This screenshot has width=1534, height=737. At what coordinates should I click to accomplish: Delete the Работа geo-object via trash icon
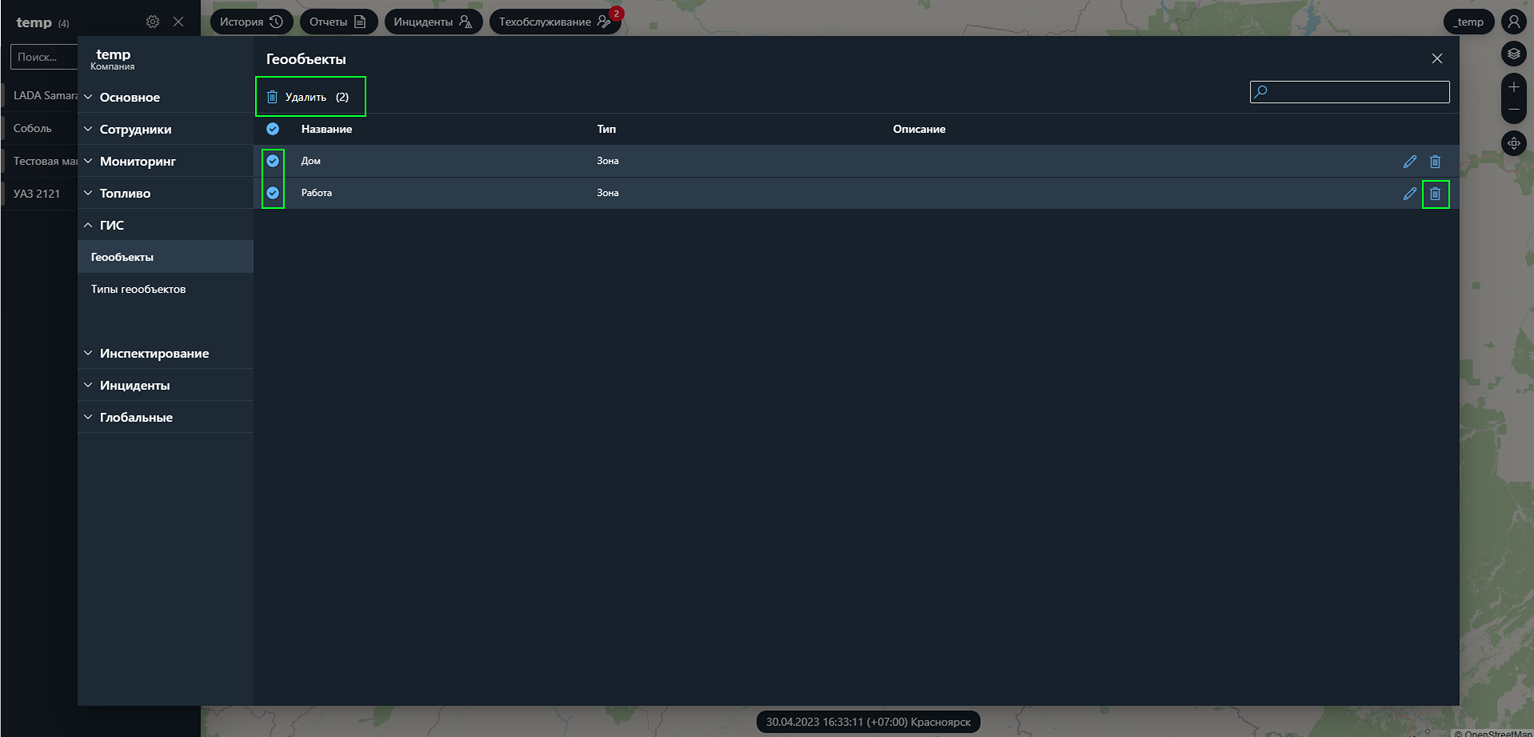tap(1435, 193)
